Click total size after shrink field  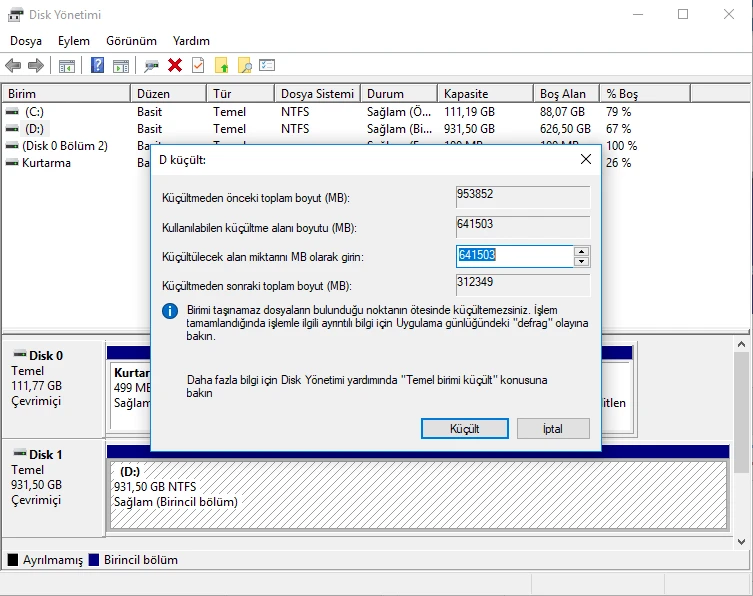pyautogui.click(x=523, y=285)
